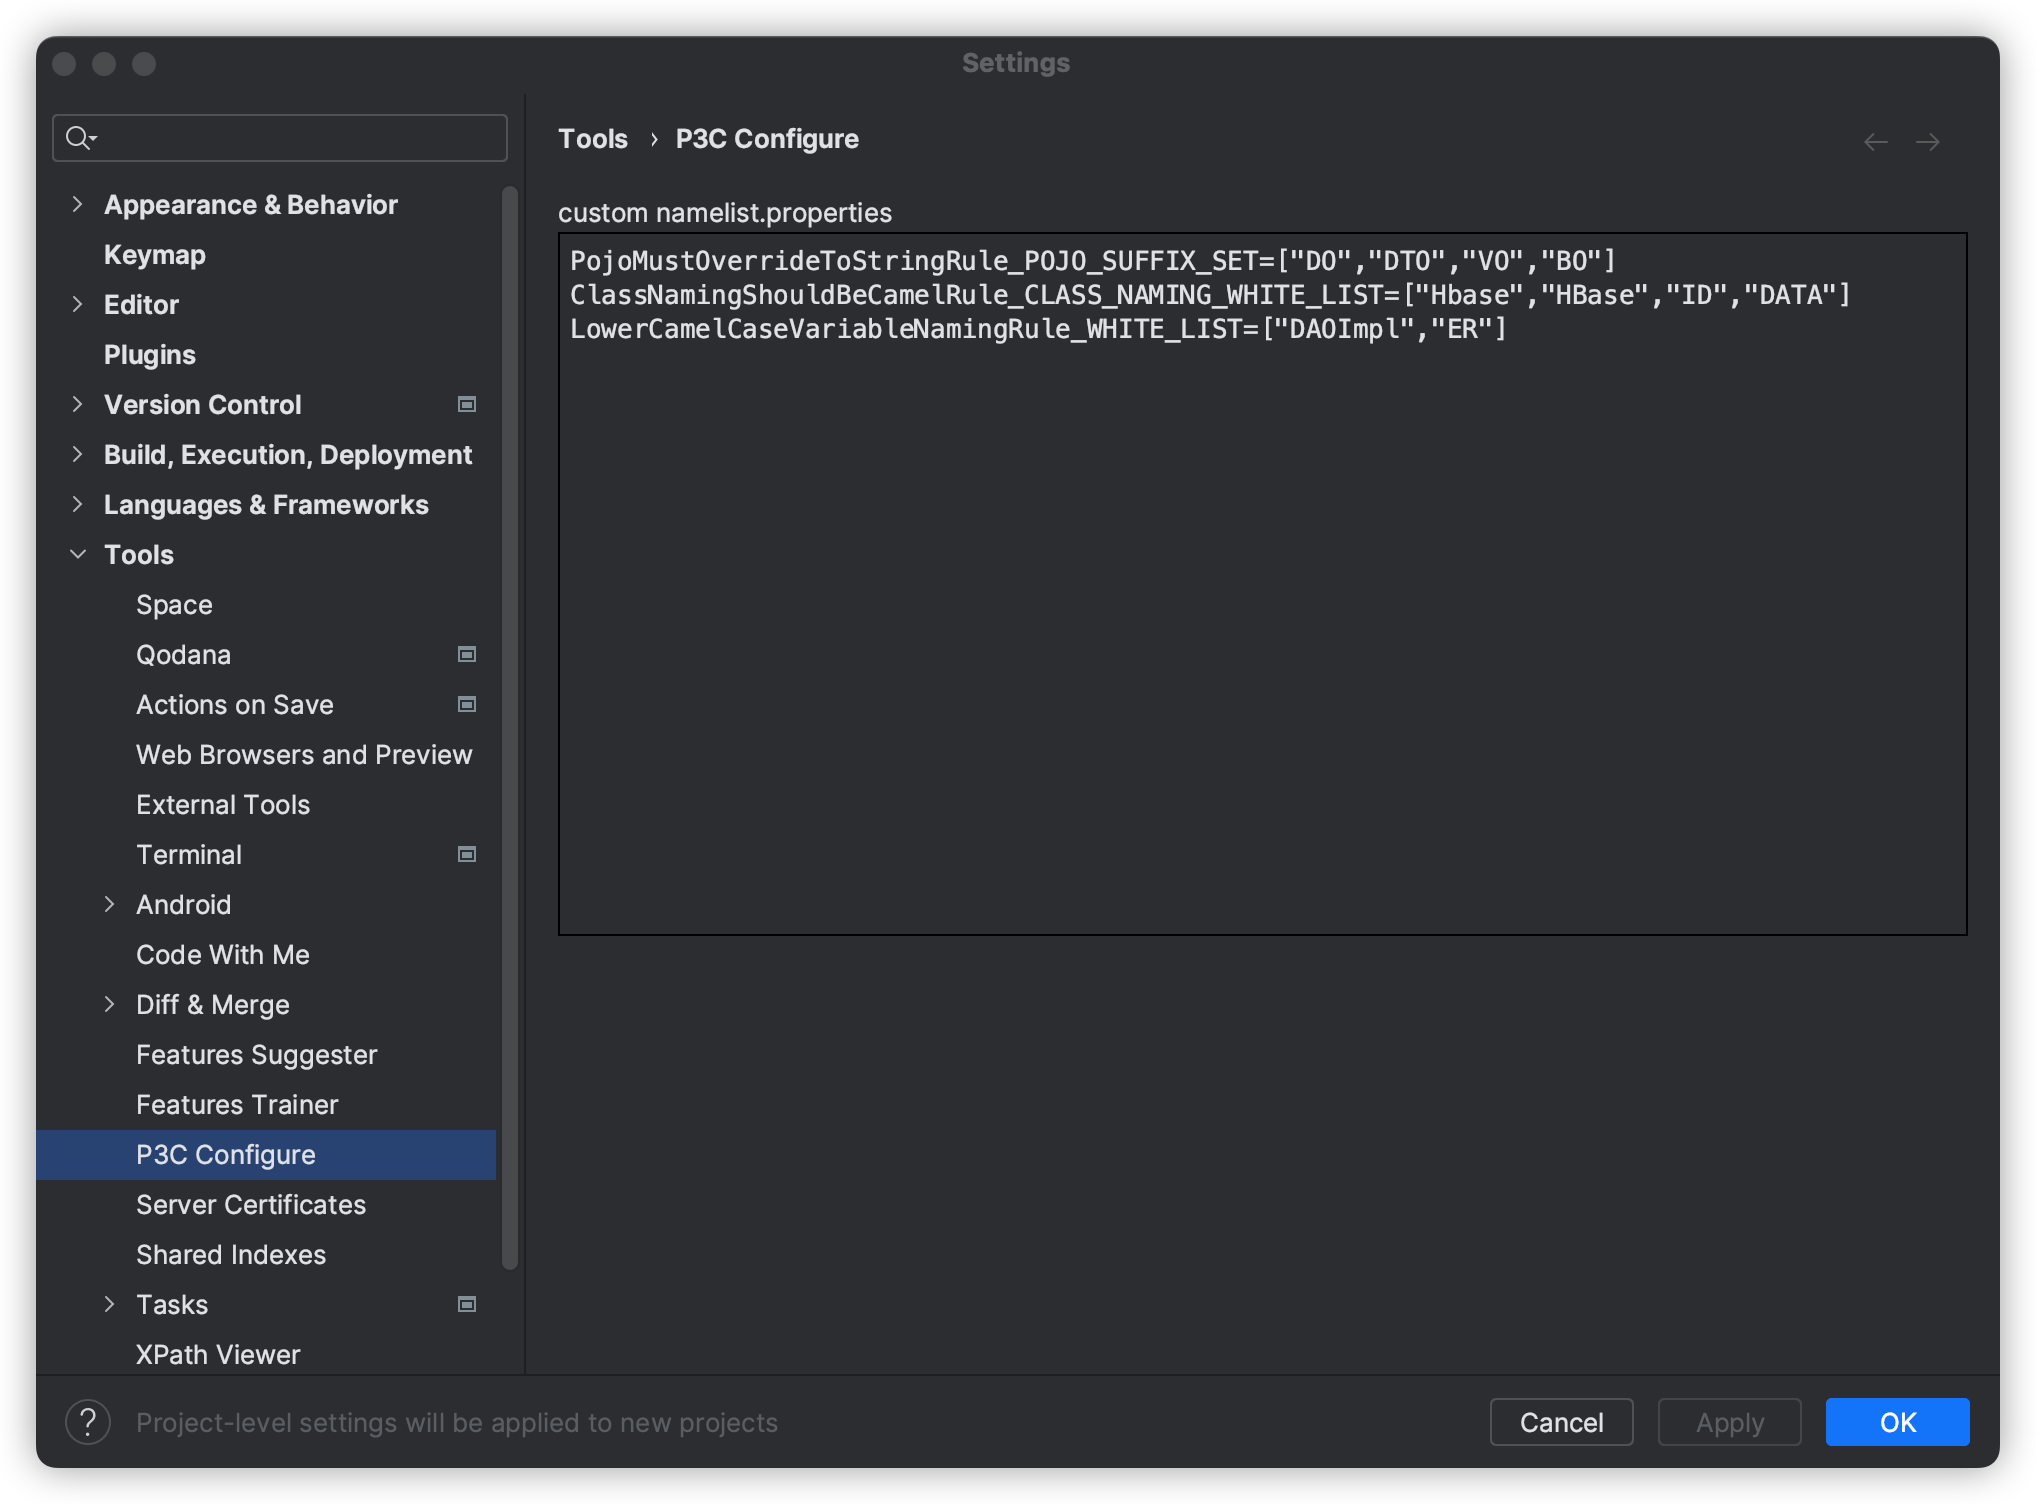
Task: Select P3C Configure in the breadcrumb
Action: point(766,138)
